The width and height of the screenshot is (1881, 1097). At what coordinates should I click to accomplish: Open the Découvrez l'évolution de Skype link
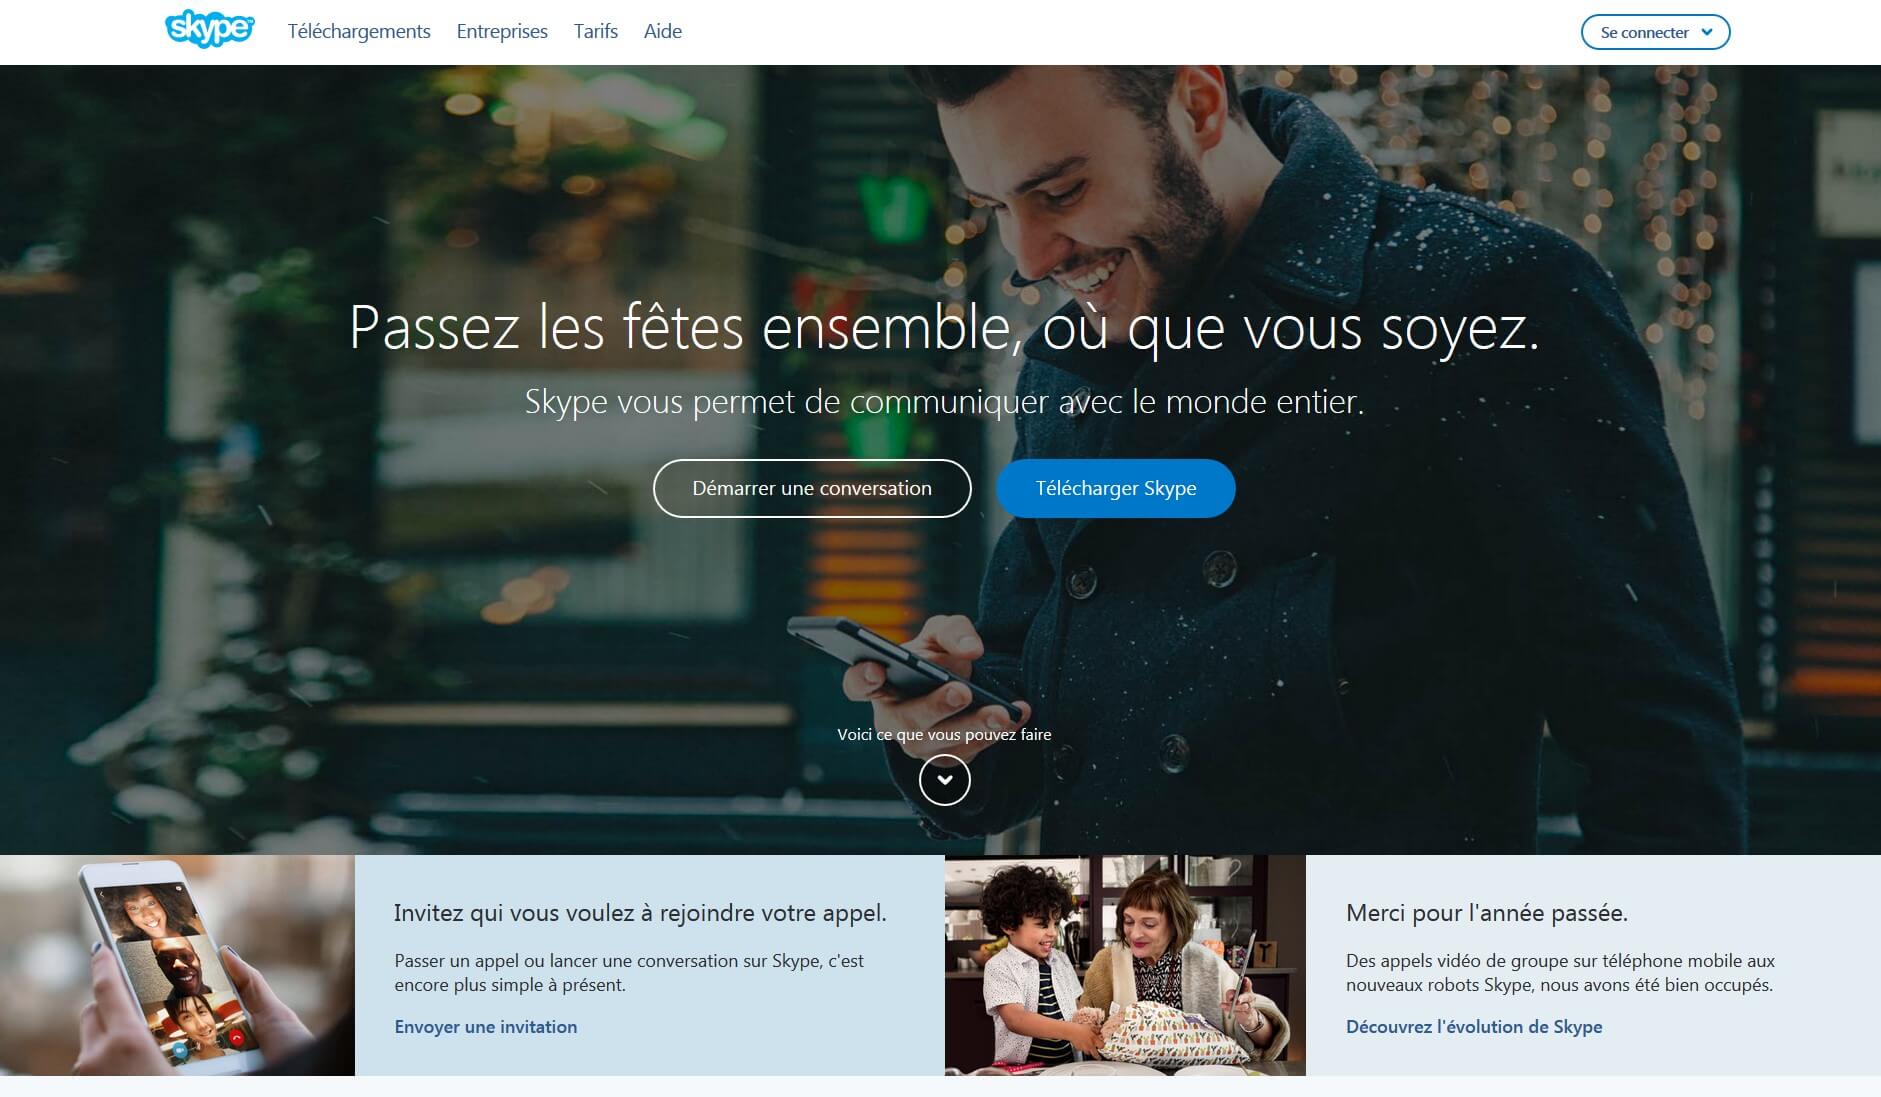point(1474,1027)
